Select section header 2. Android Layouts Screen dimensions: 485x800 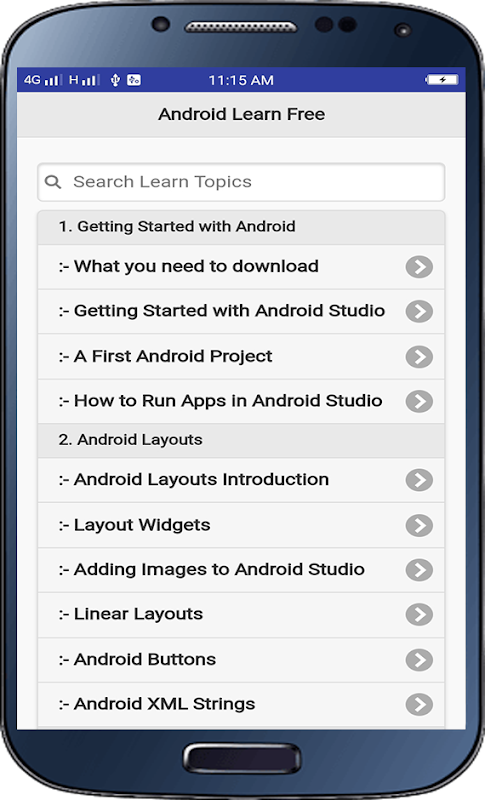(241, 440)
